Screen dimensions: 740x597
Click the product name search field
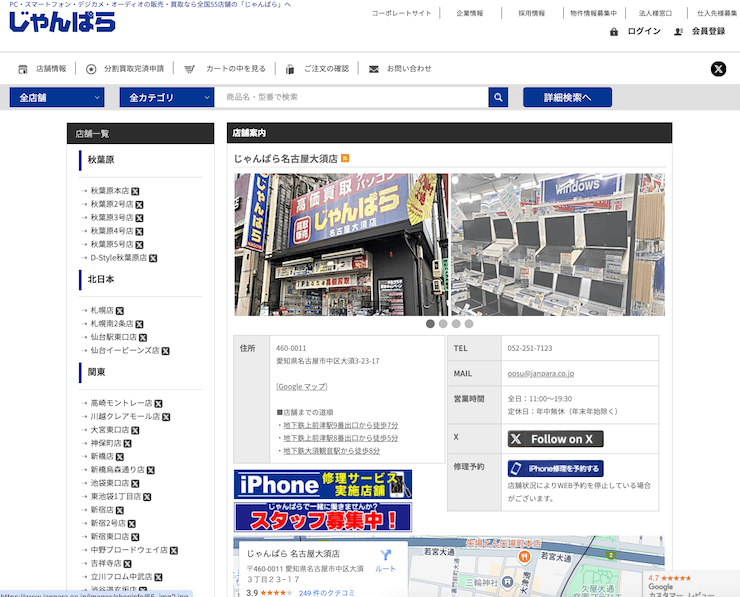351,97
